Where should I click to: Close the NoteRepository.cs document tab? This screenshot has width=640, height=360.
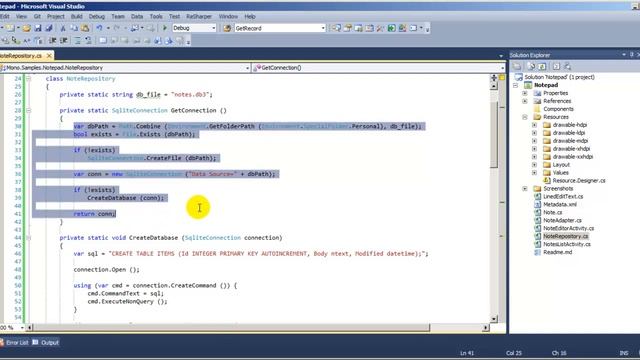point(49,55)
